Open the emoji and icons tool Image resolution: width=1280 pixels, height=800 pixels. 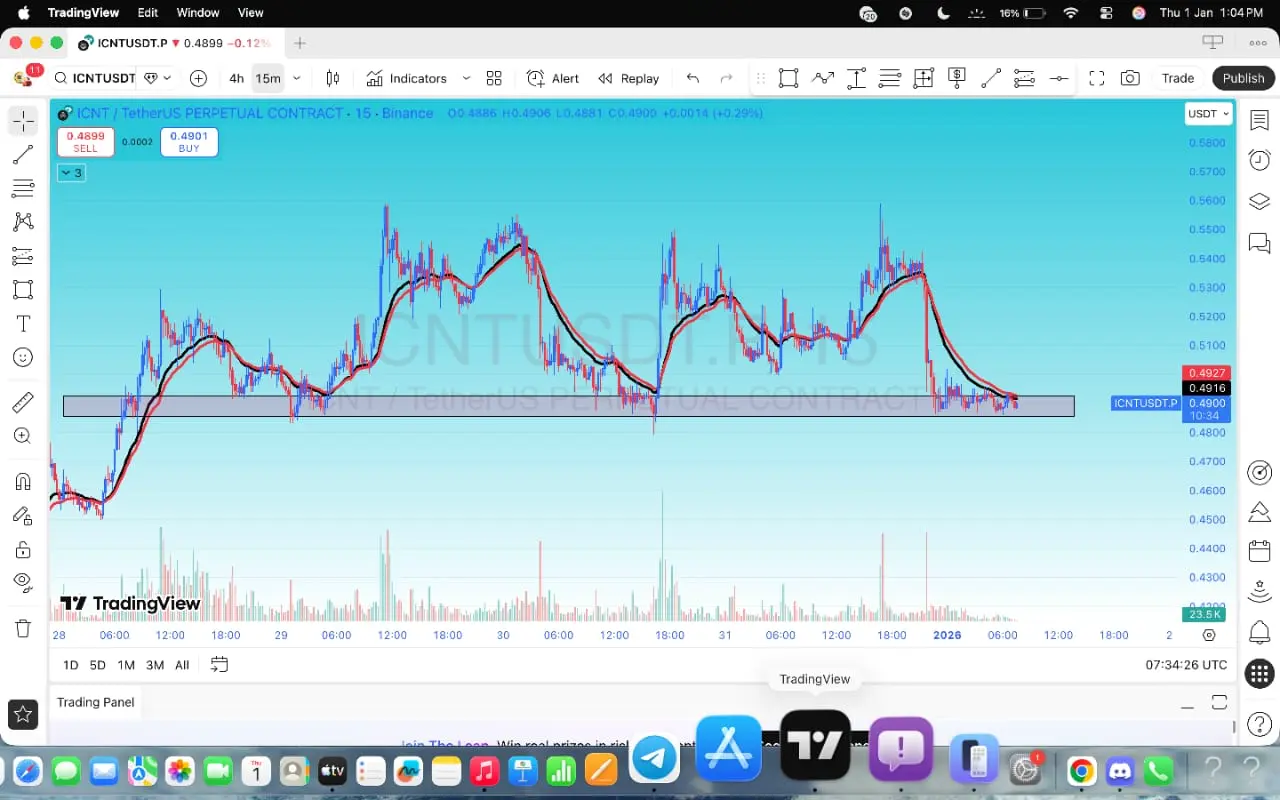[23, 357]
